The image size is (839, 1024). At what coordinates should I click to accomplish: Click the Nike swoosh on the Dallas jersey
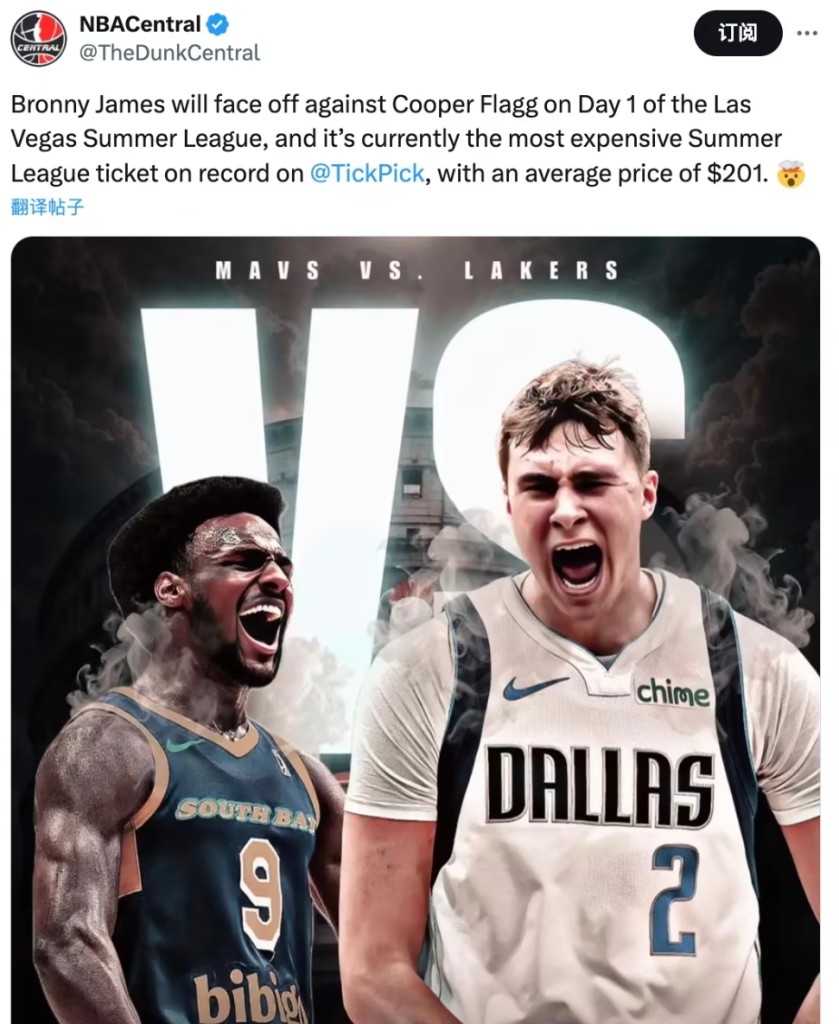click(x=532, y=687)
